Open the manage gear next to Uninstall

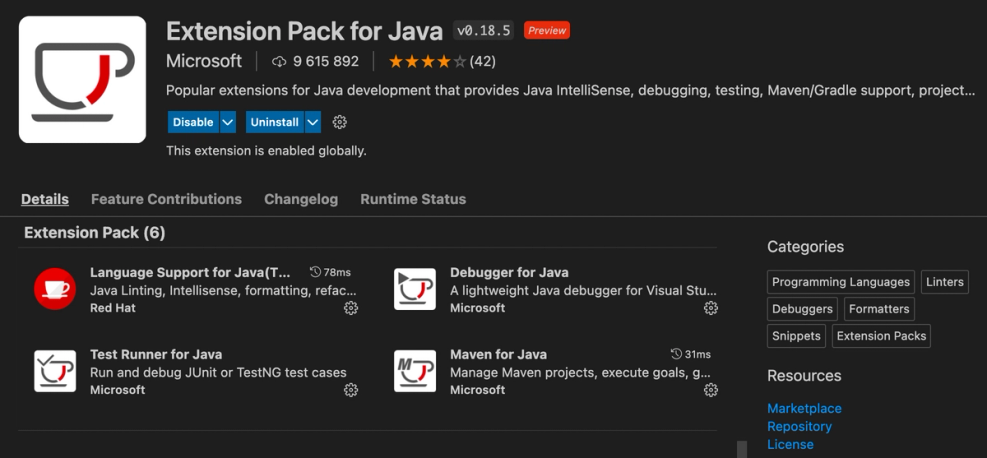[340, 122]
